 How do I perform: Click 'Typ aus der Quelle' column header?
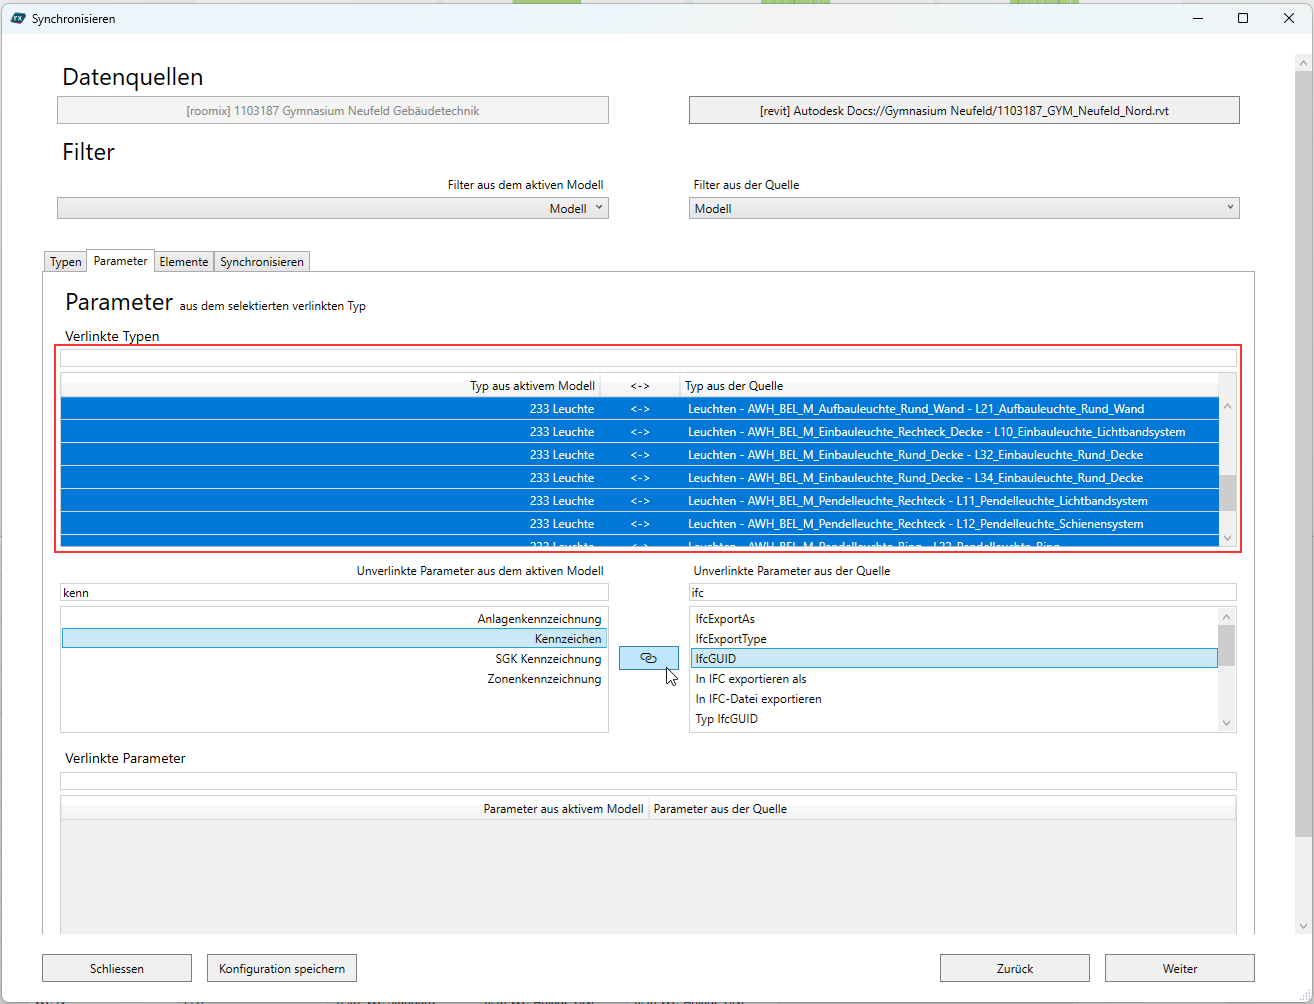734,386
